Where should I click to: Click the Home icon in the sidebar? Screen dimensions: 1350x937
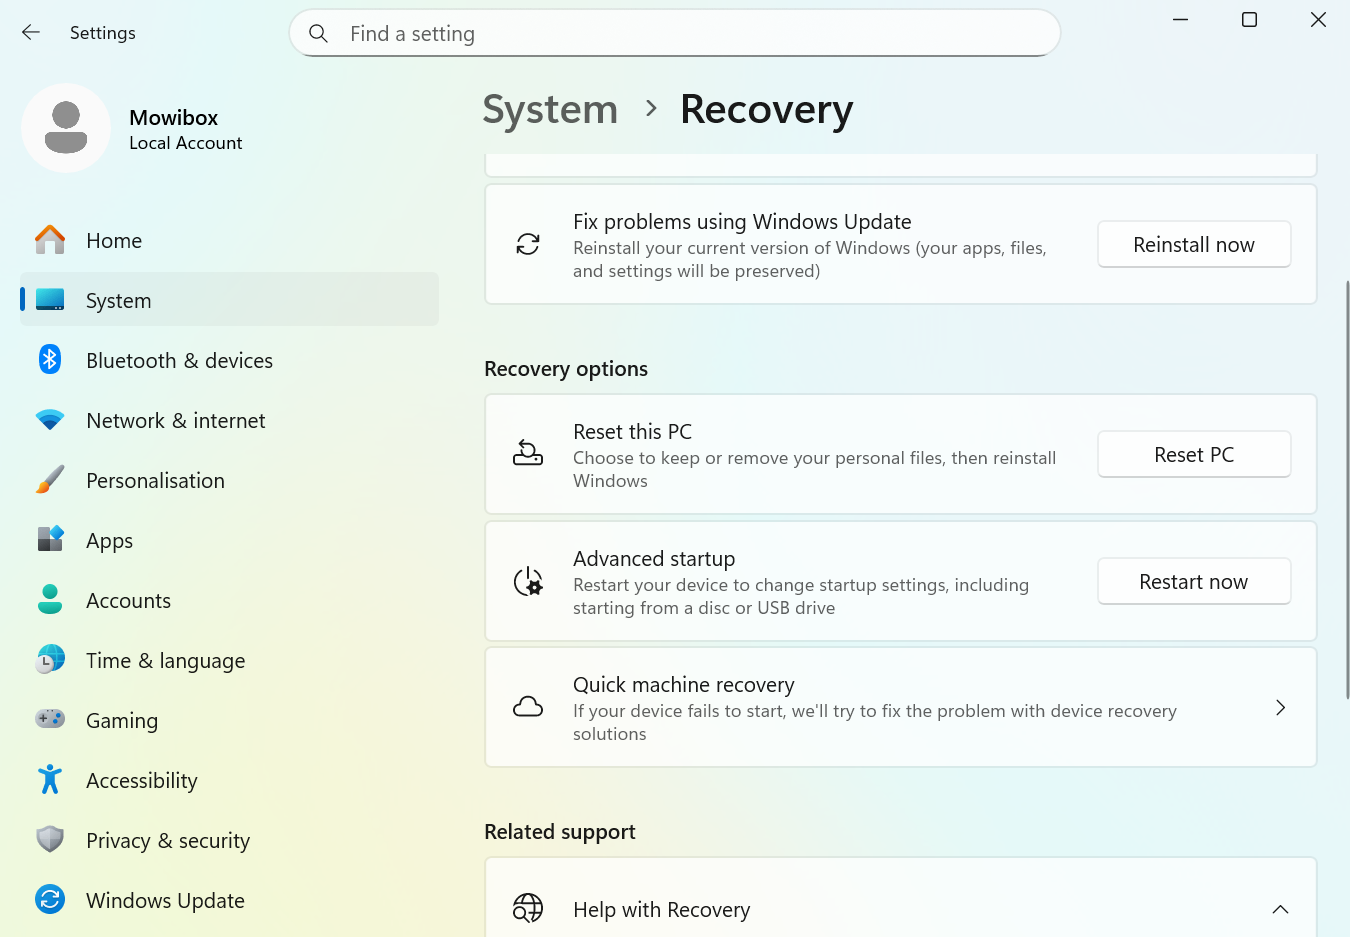point(49,240)
